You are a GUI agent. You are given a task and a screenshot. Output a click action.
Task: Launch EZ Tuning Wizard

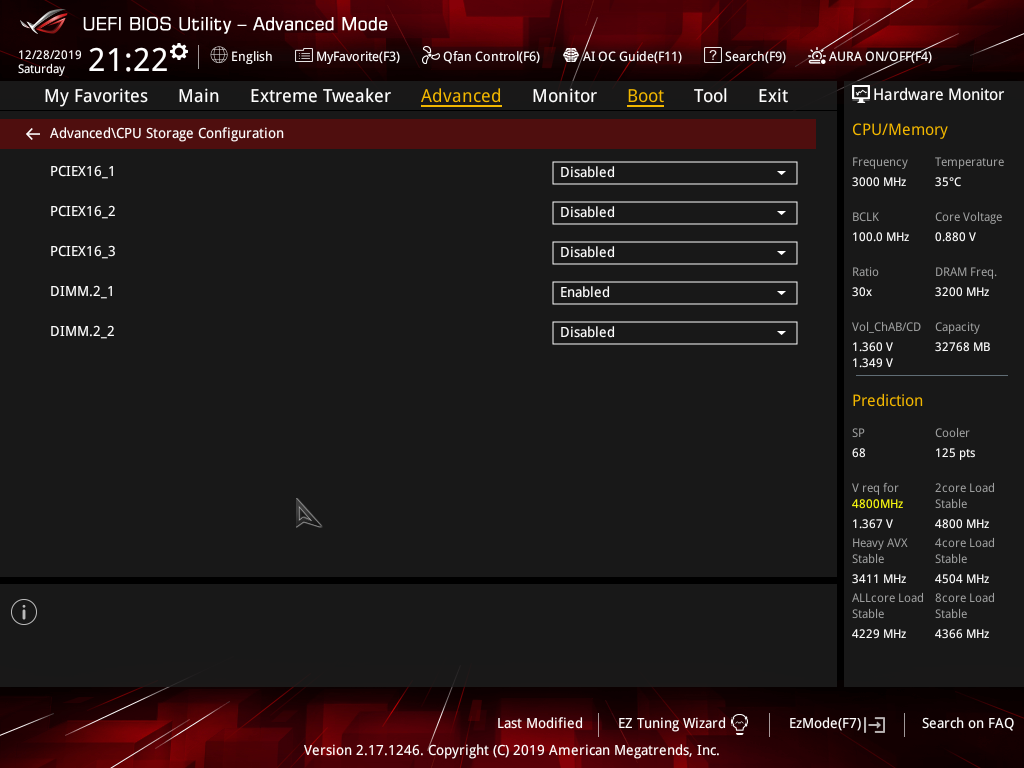pyautogui.click(x=683, y=724)
